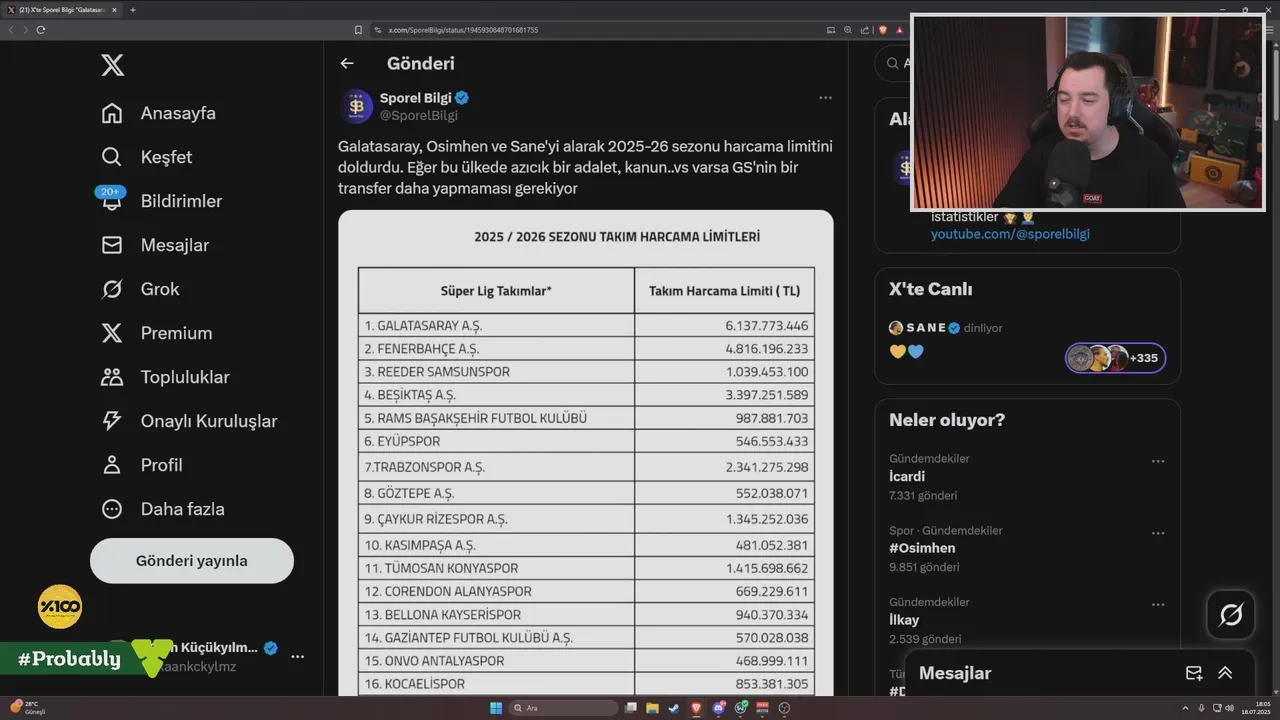The width and height of the screenshot is (1280, 720).
Task: Open Bildirimler notifications
Action: pos(161,201)
